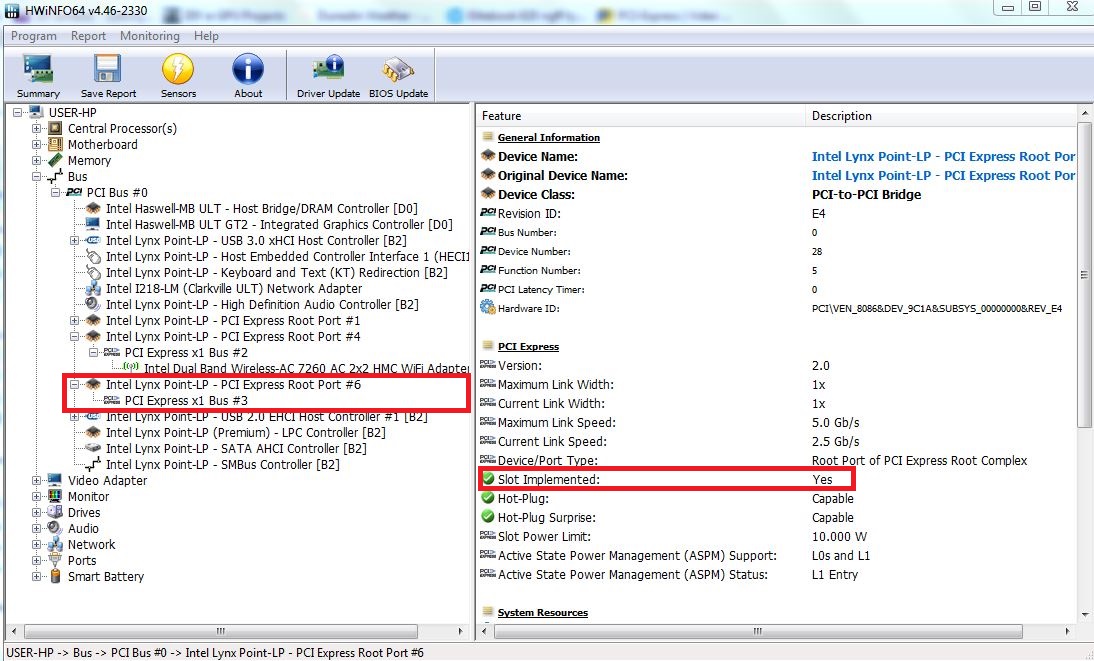The height and width of the screenshot is (661, 1094).
Task: Expand the Video Adapter node
Action: (36, 480)
